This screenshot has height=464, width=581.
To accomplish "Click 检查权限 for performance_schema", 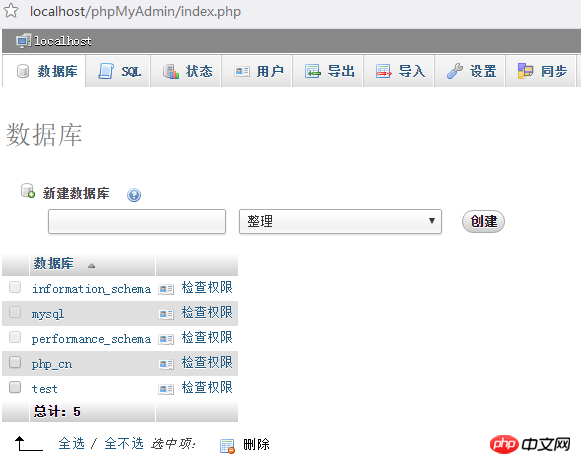I will pos(207,338).
